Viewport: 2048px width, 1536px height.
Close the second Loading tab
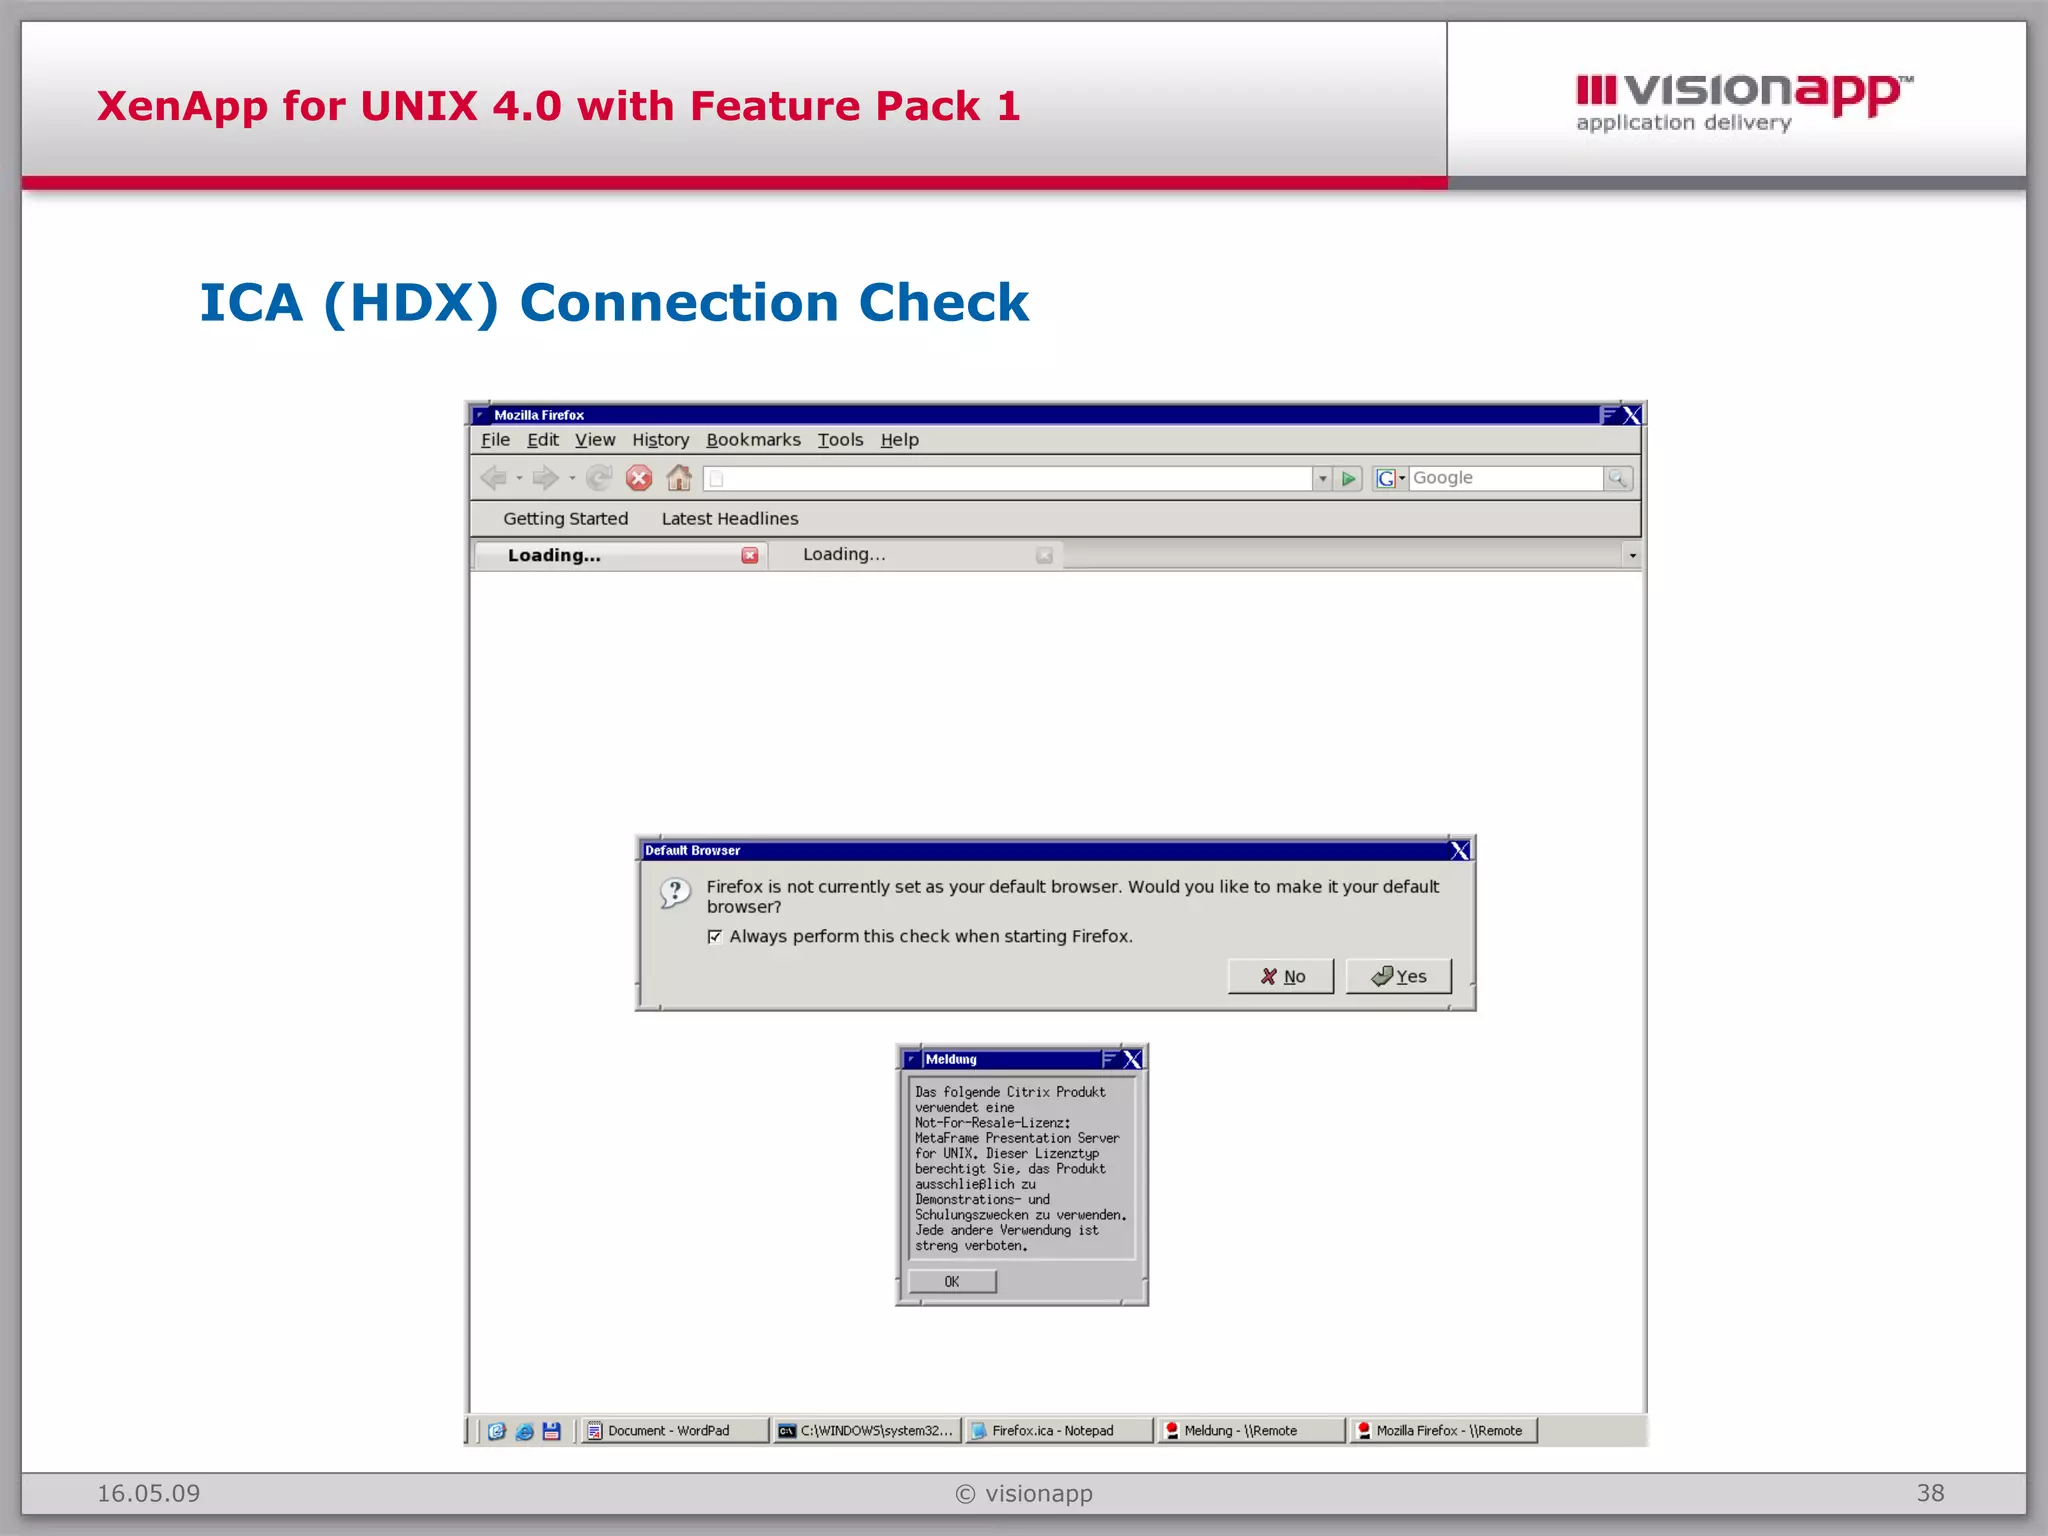tap(1044, 555)
